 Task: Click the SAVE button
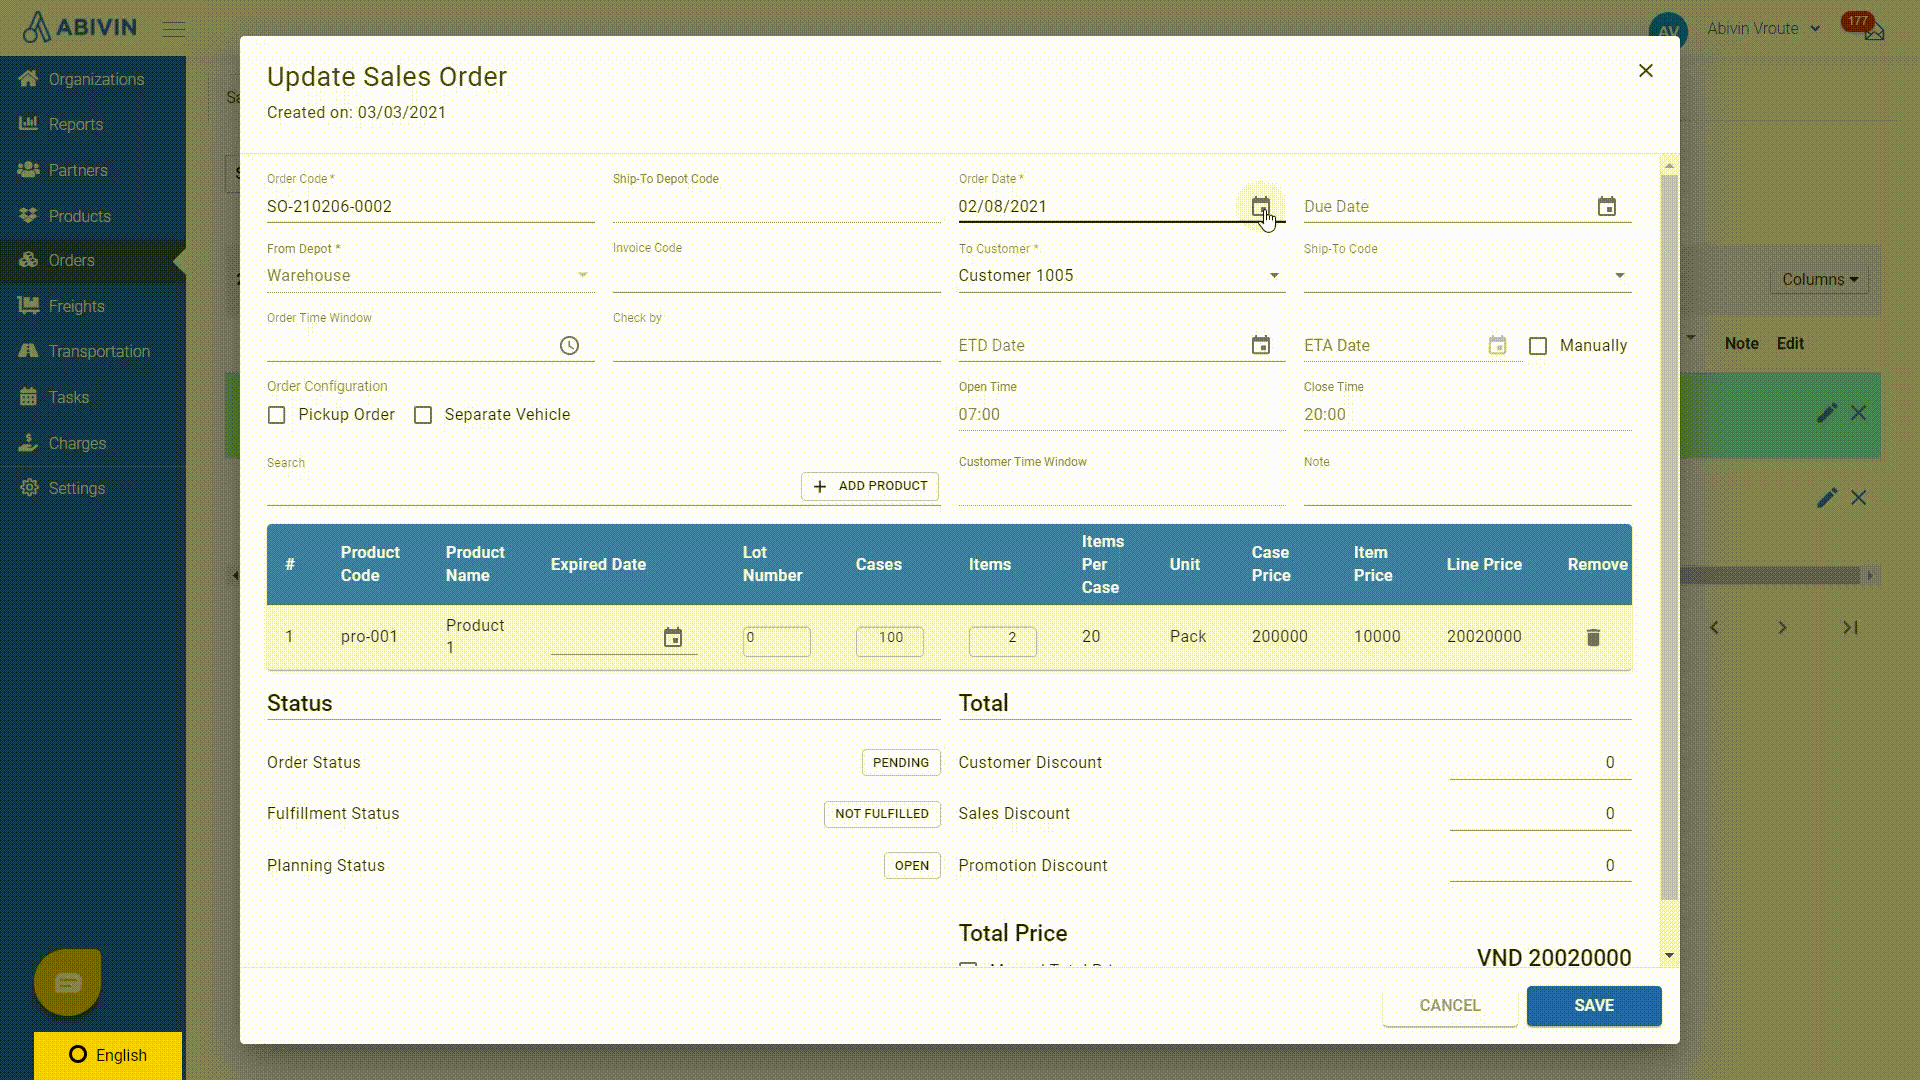1593,1005
